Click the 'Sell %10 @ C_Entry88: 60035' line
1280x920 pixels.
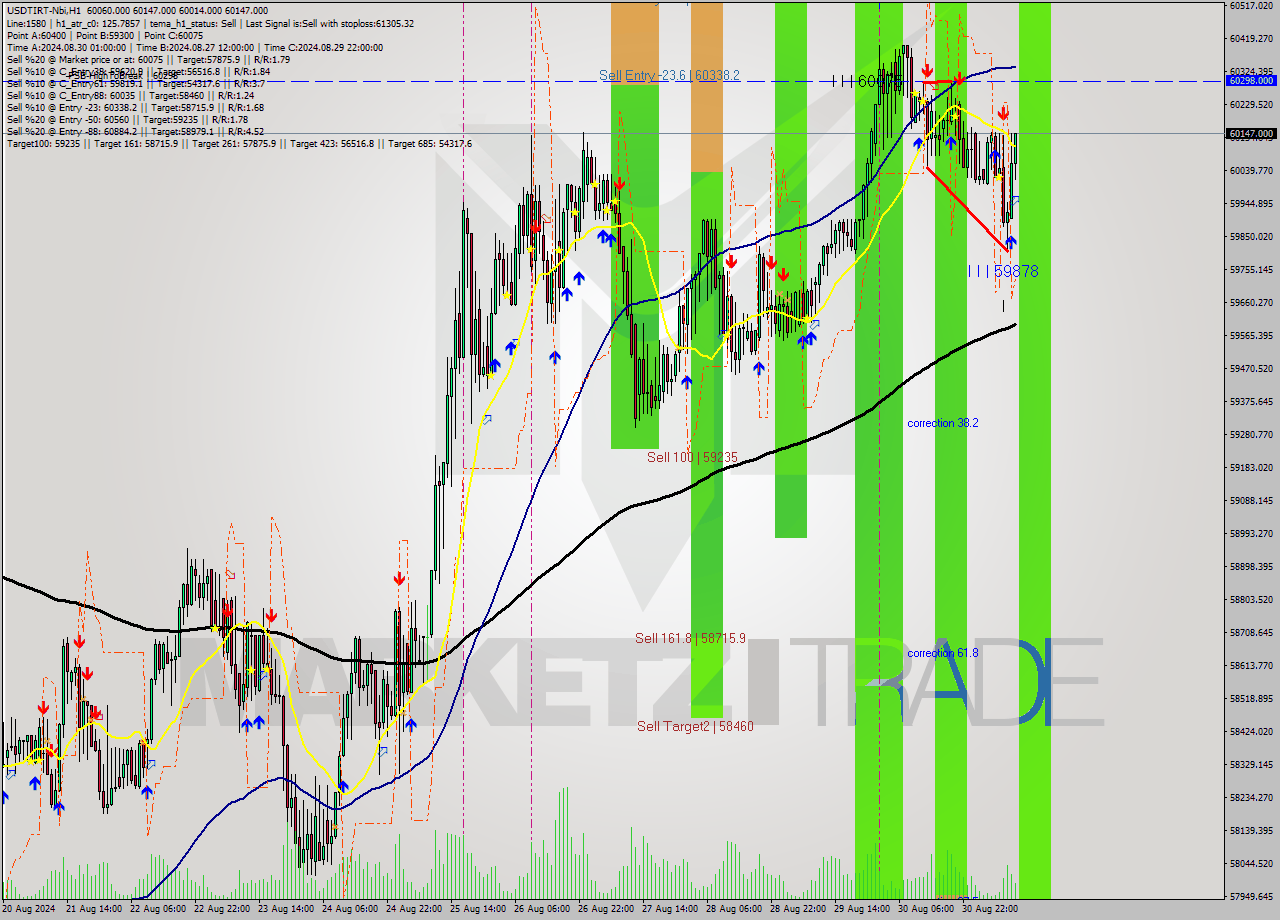pos(130,95)
